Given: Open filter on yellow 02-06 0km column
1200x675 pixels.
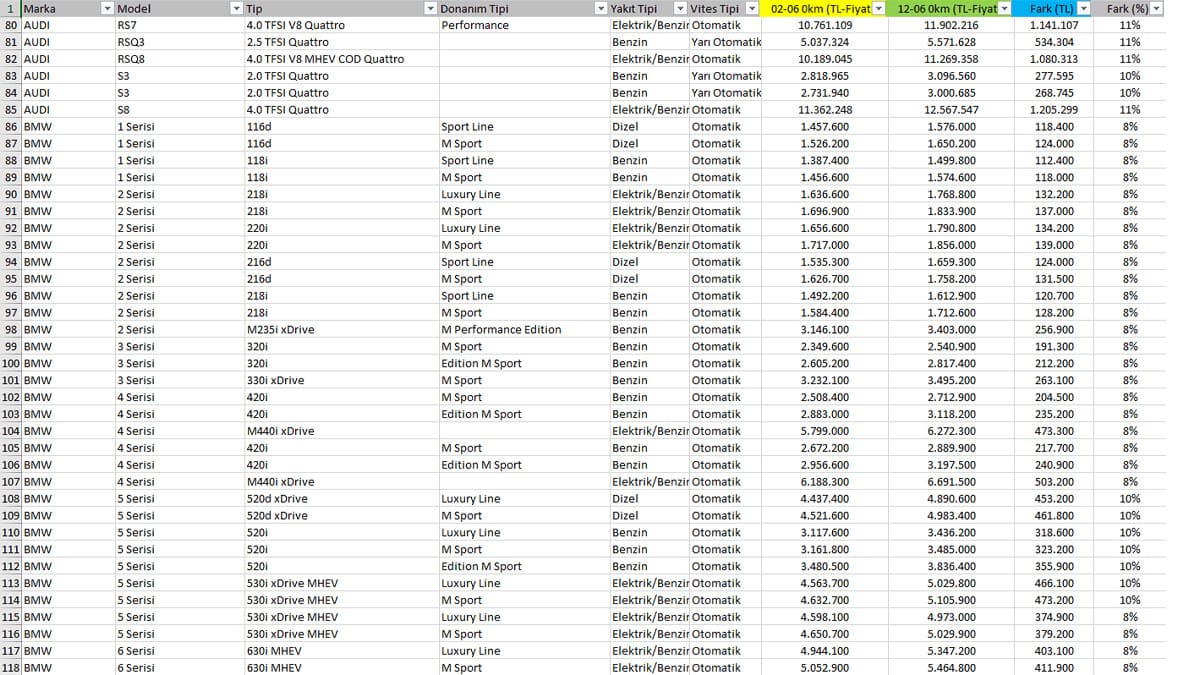Looking at the screenshot, I should pos(879,9).
